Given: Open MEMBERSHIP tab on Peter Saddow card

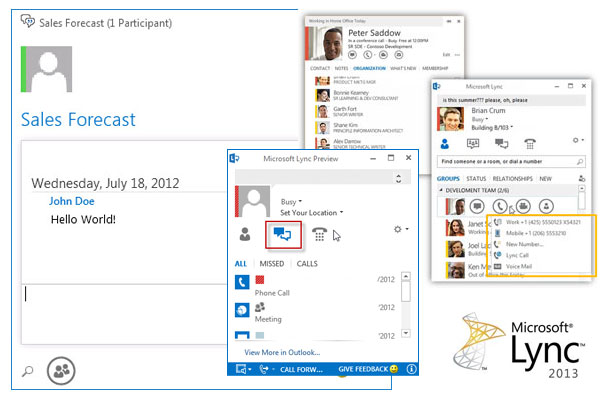Looking at the screenshot, I should [435, 68].
